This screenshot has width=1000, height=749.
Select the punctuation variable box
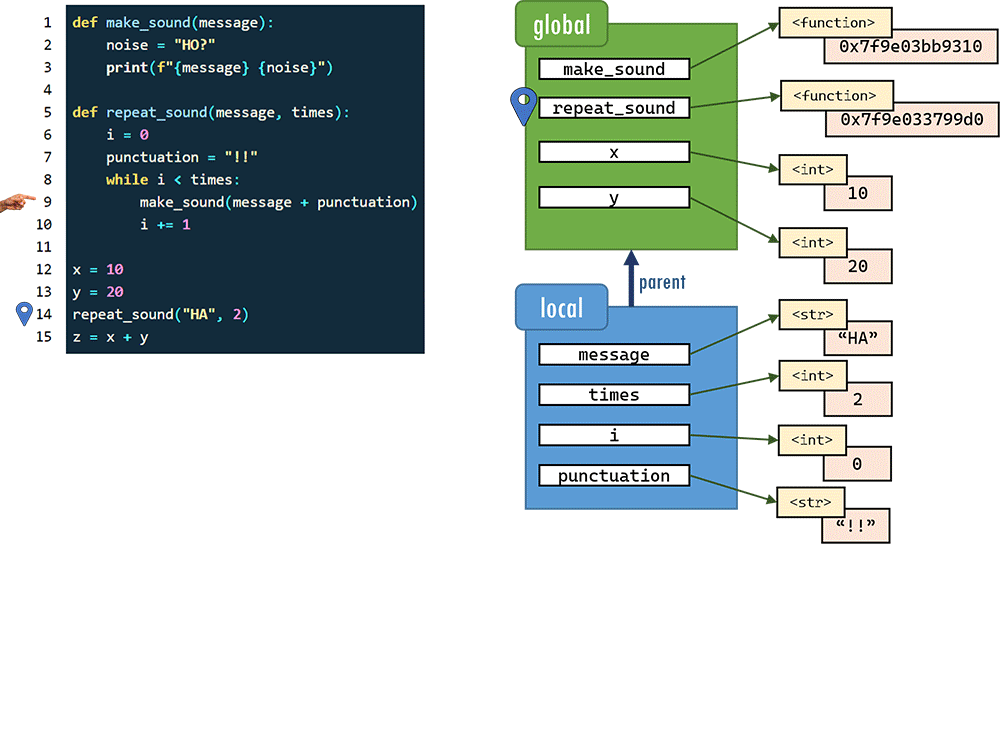click(614, 475)
